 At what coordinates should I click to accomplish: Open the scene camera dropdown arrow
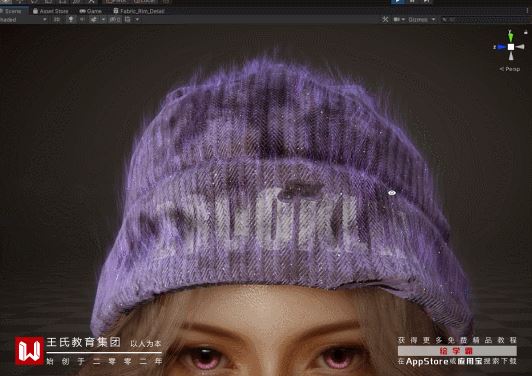click(x=403, y=20)
